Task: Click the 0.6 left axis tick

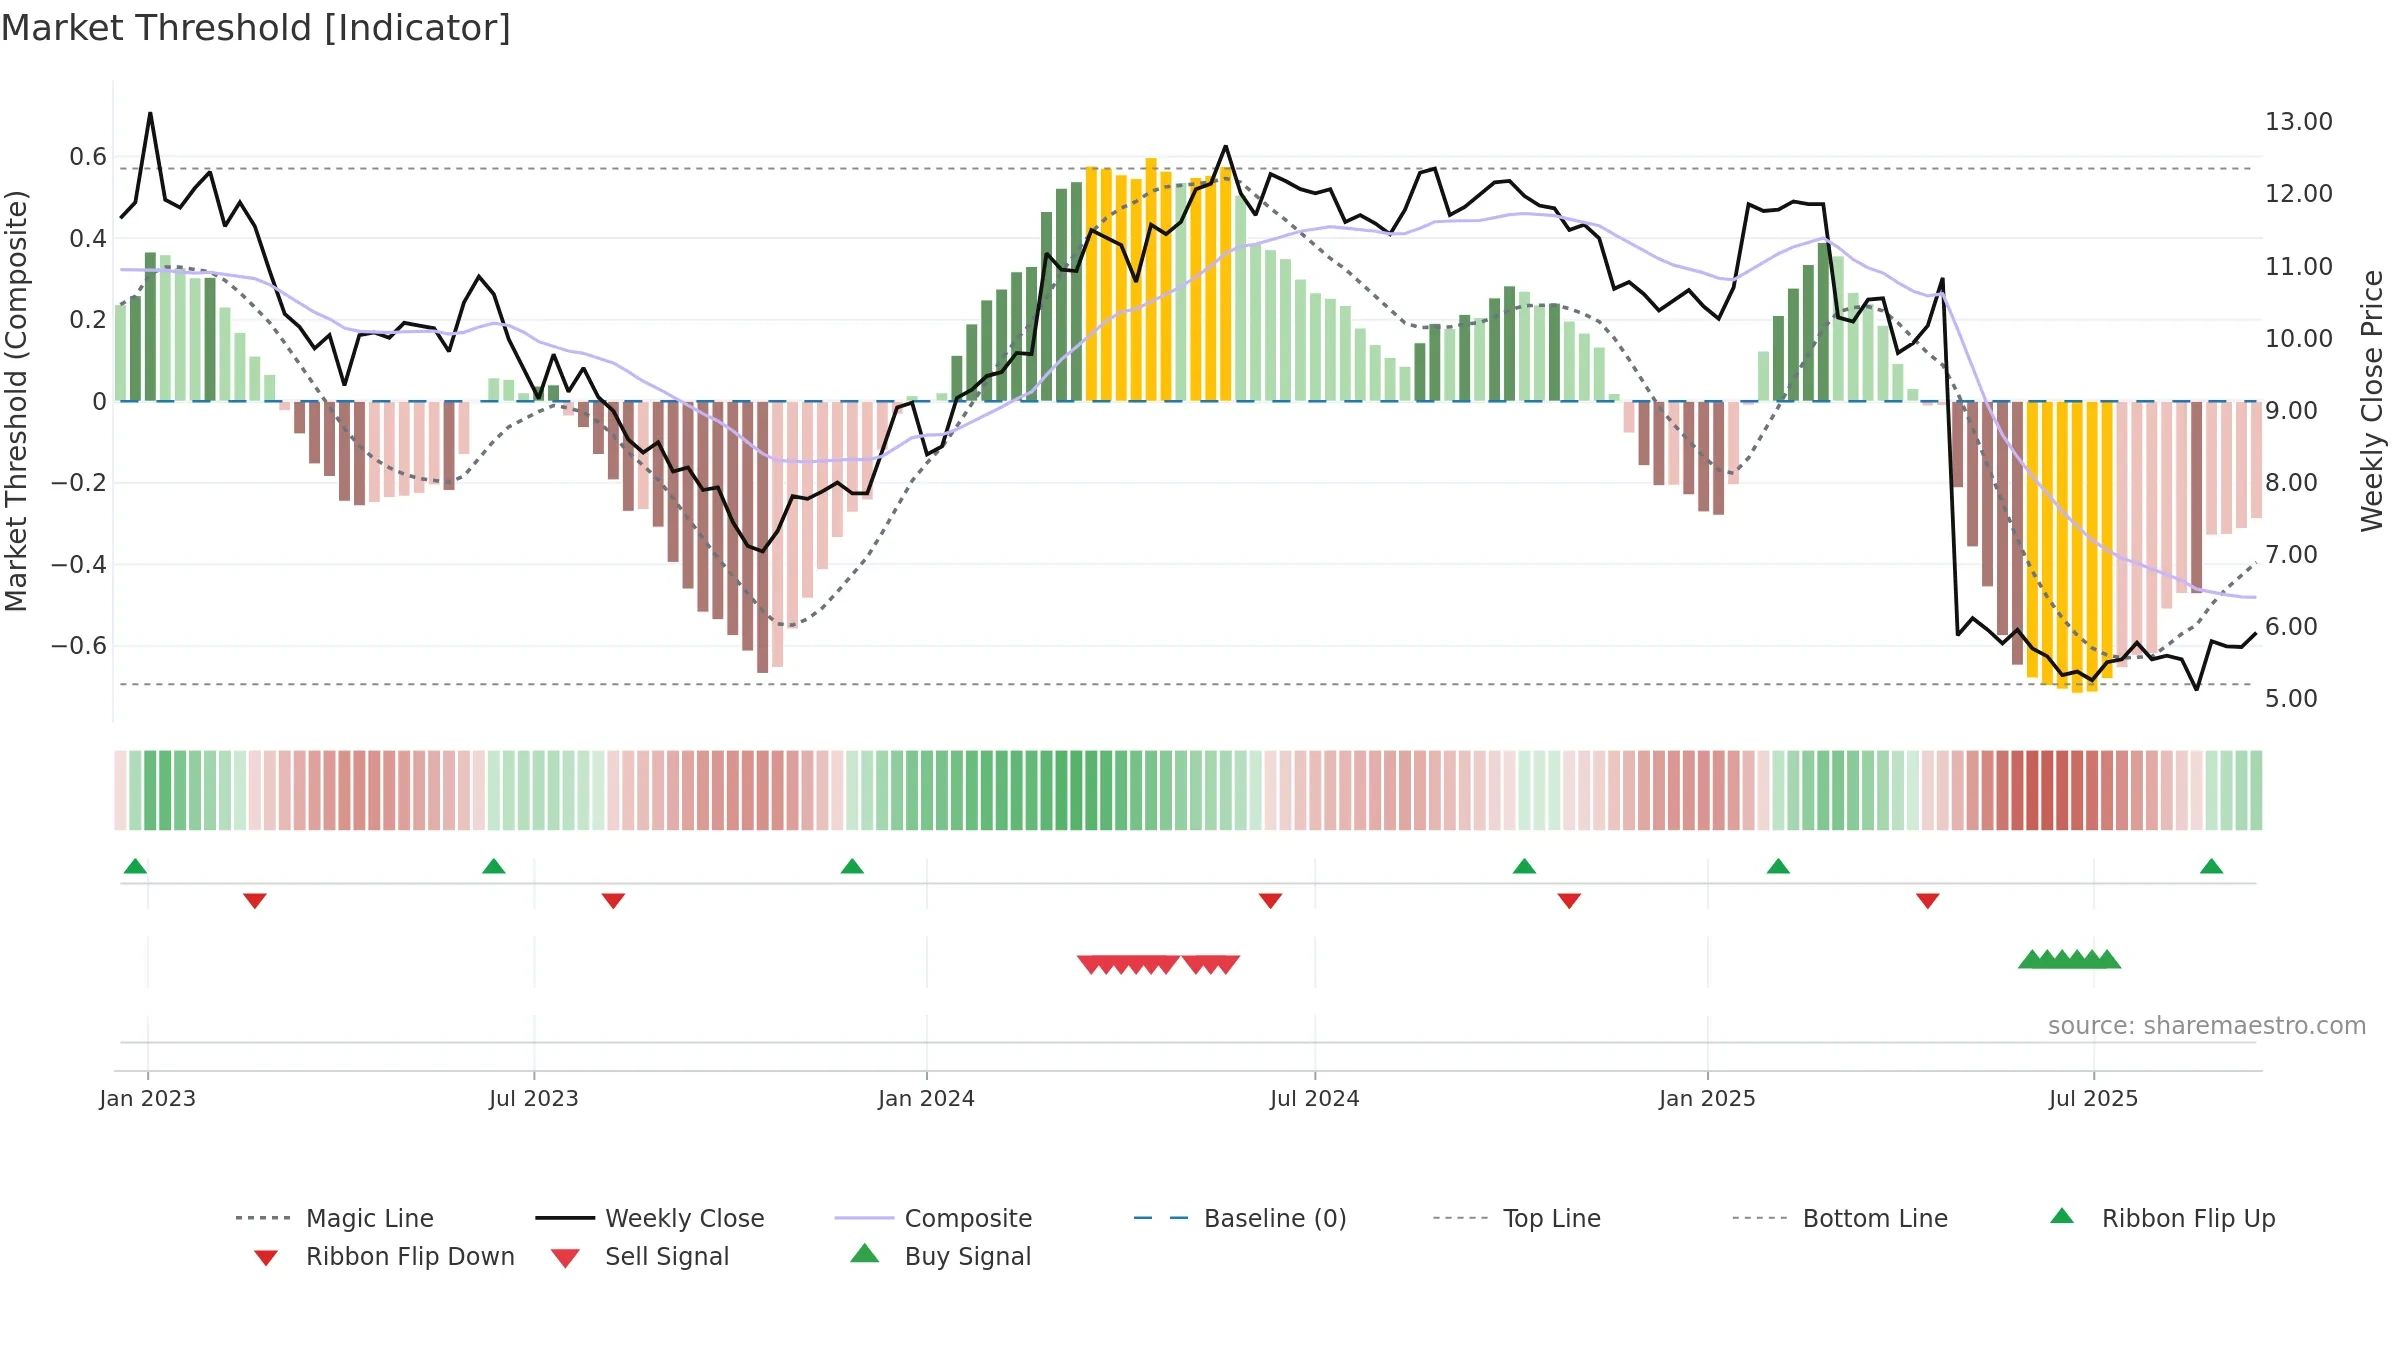Action: click(88, 157)
